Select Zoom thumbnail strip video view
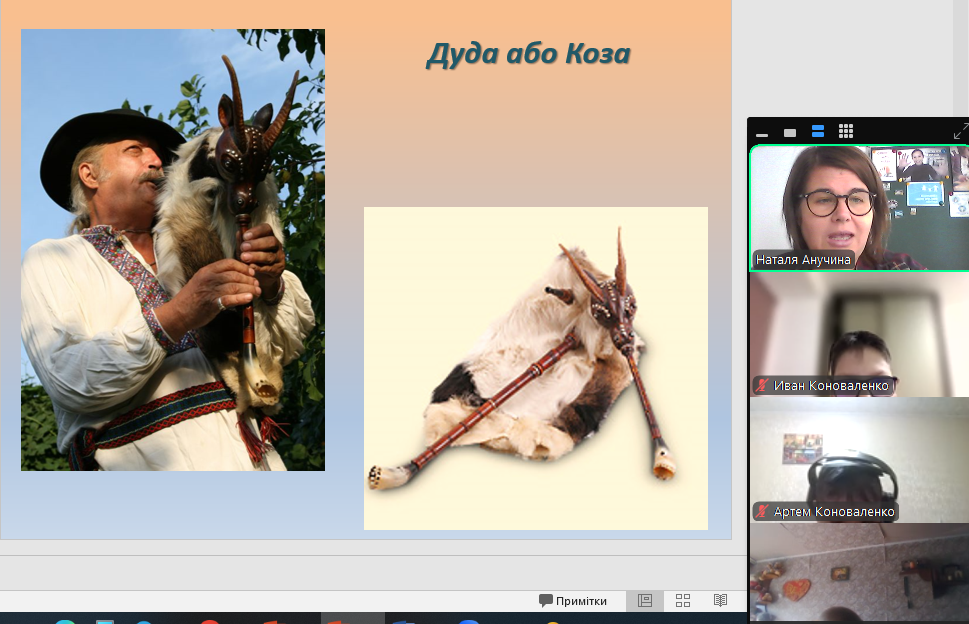The image size is (969, 624). click(x=818, y=131)
